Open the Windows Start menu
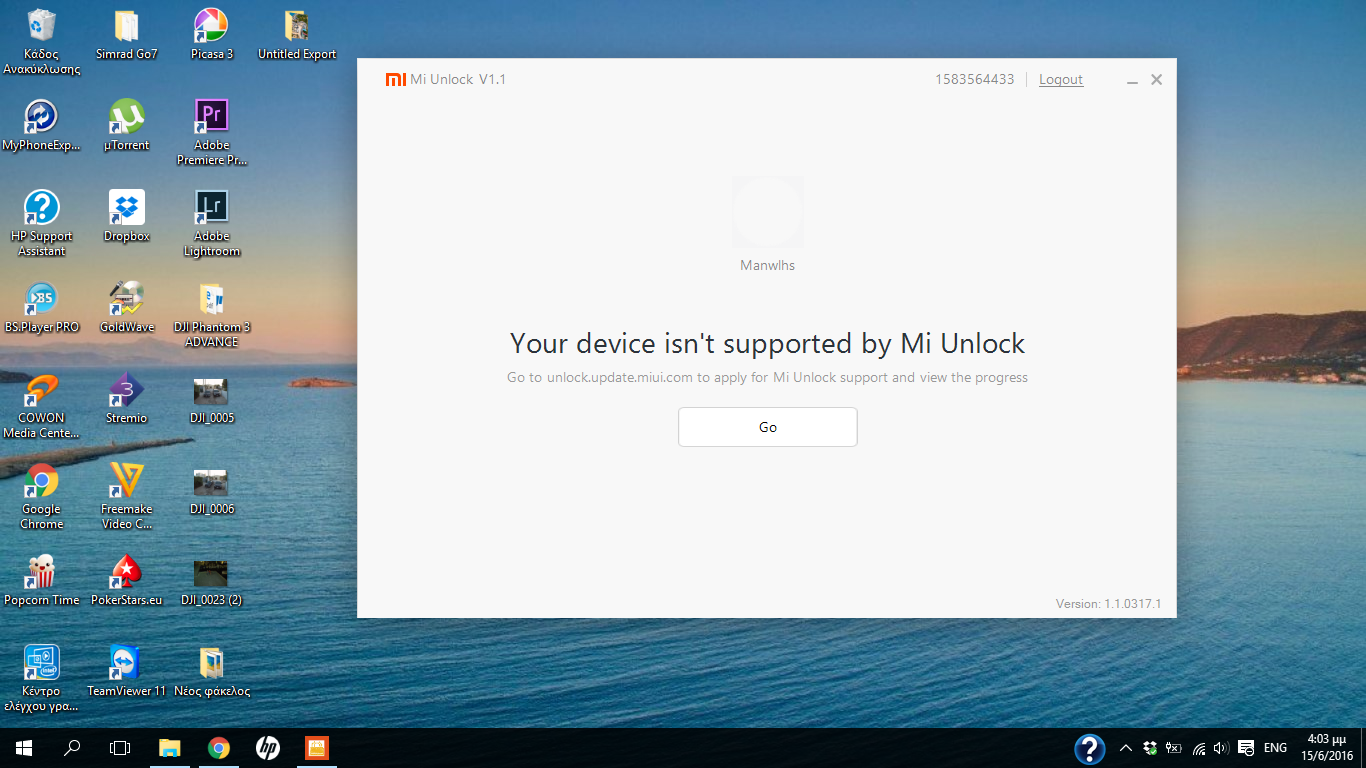Viewport: 1366px width, 768px height. [x=23, y=748]
